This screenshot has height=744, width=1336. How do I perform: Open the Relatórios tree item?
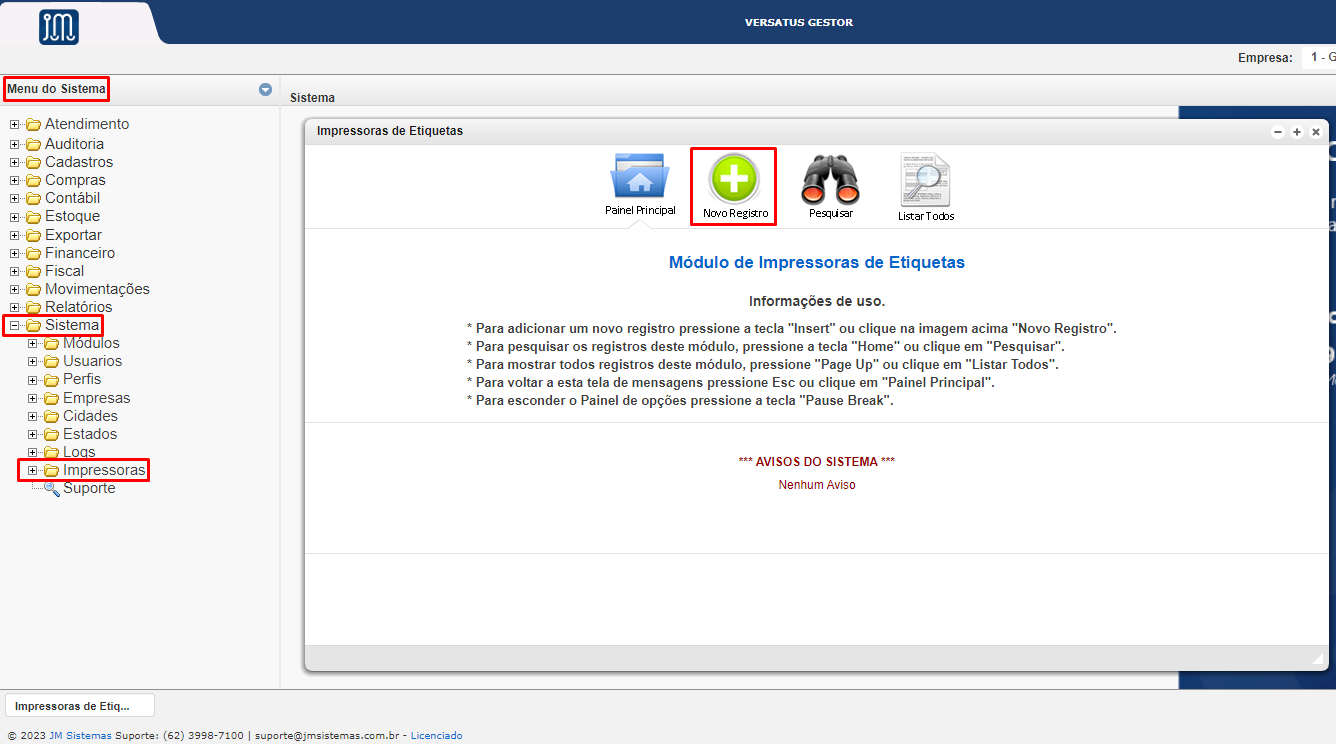click(x=78, y=307)
